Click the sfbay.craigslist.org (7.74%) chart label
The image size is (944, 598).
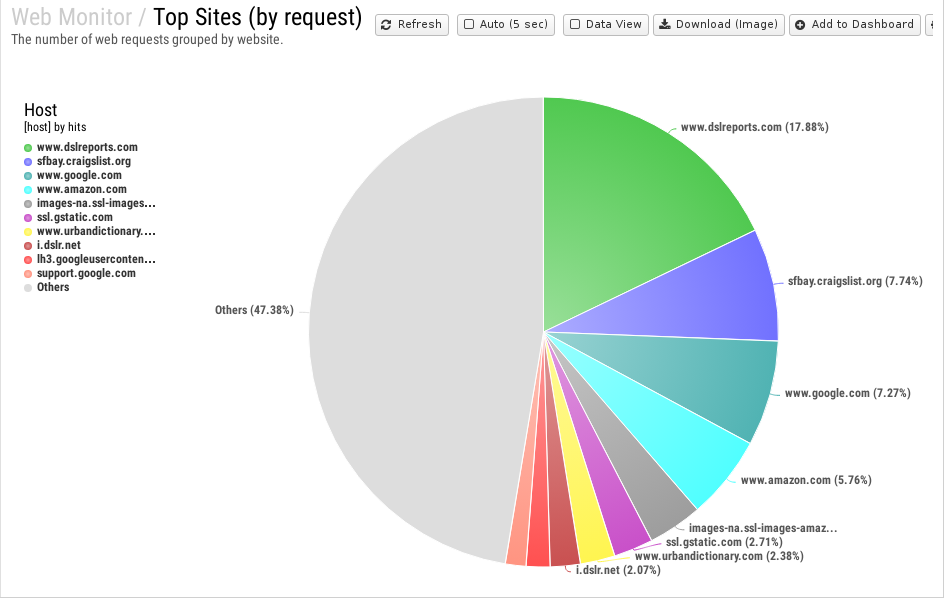click(855, 281)
